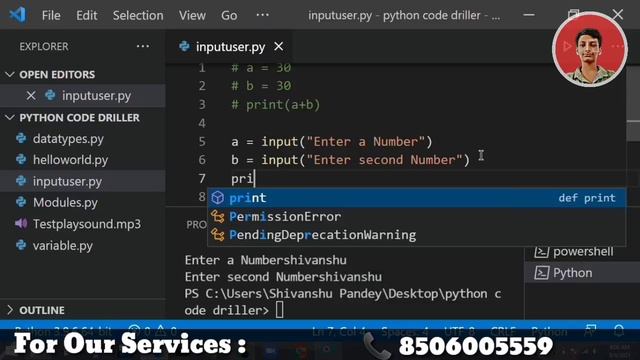
Task: Click the Python terminal icon
Action: pyautogui.click(x=542, y=273)
